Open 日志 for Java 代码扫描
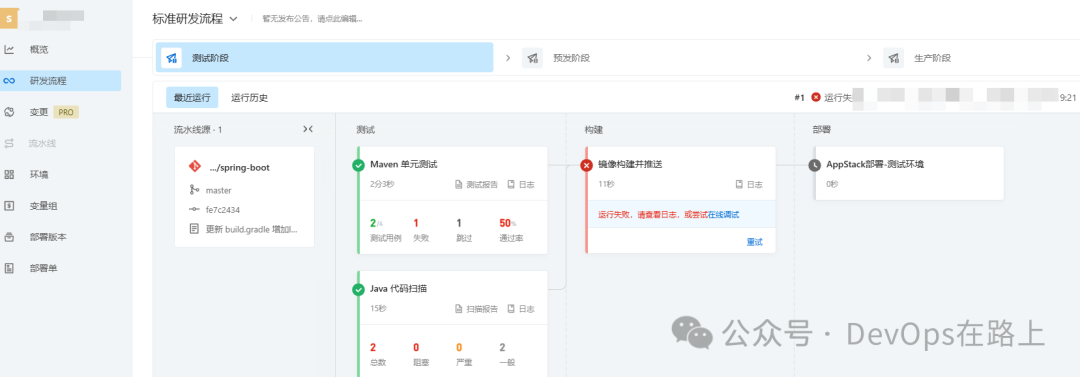 tap(521, 309)
